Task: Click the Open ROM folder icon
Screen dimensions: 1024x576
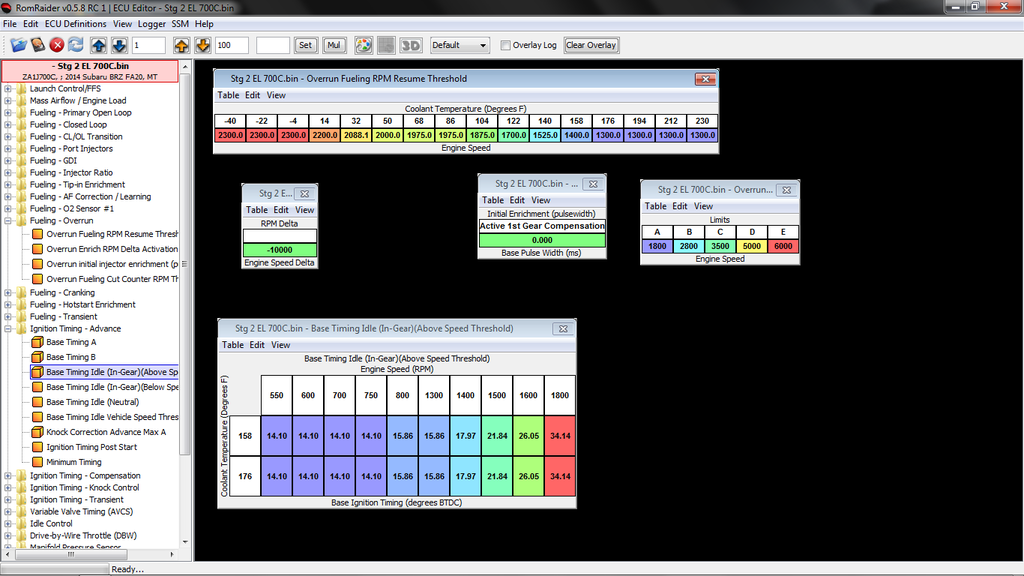Action: click(18, 45)
